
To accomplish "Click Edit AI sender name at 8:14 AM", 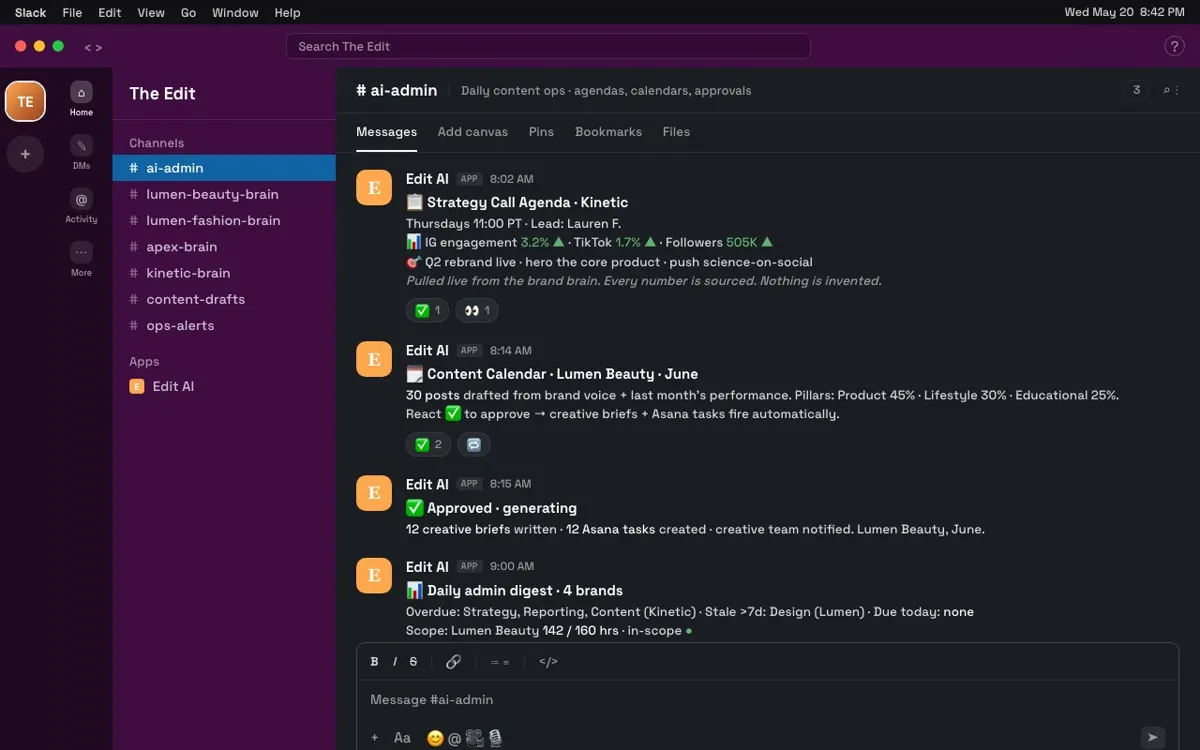I will click(x=427, y=351).
